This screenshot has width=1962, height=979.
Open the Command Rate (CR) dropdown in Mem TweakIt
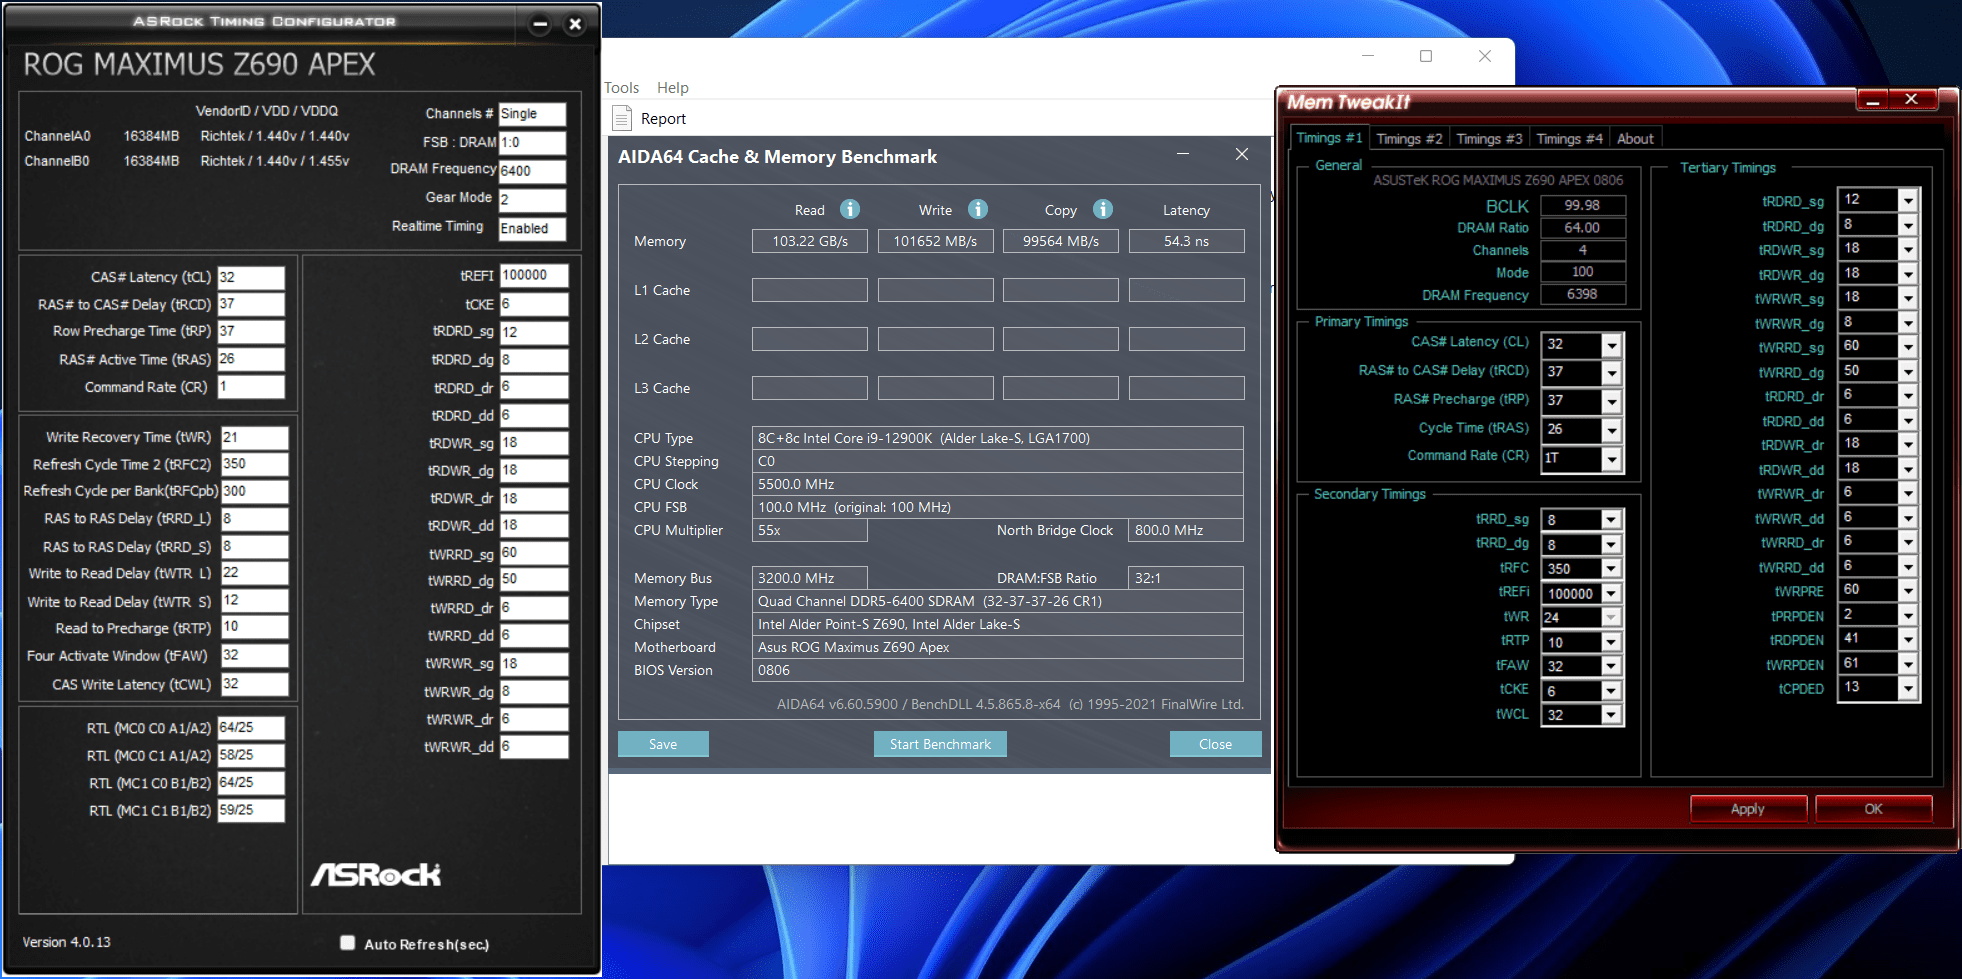coord(1611,458)
